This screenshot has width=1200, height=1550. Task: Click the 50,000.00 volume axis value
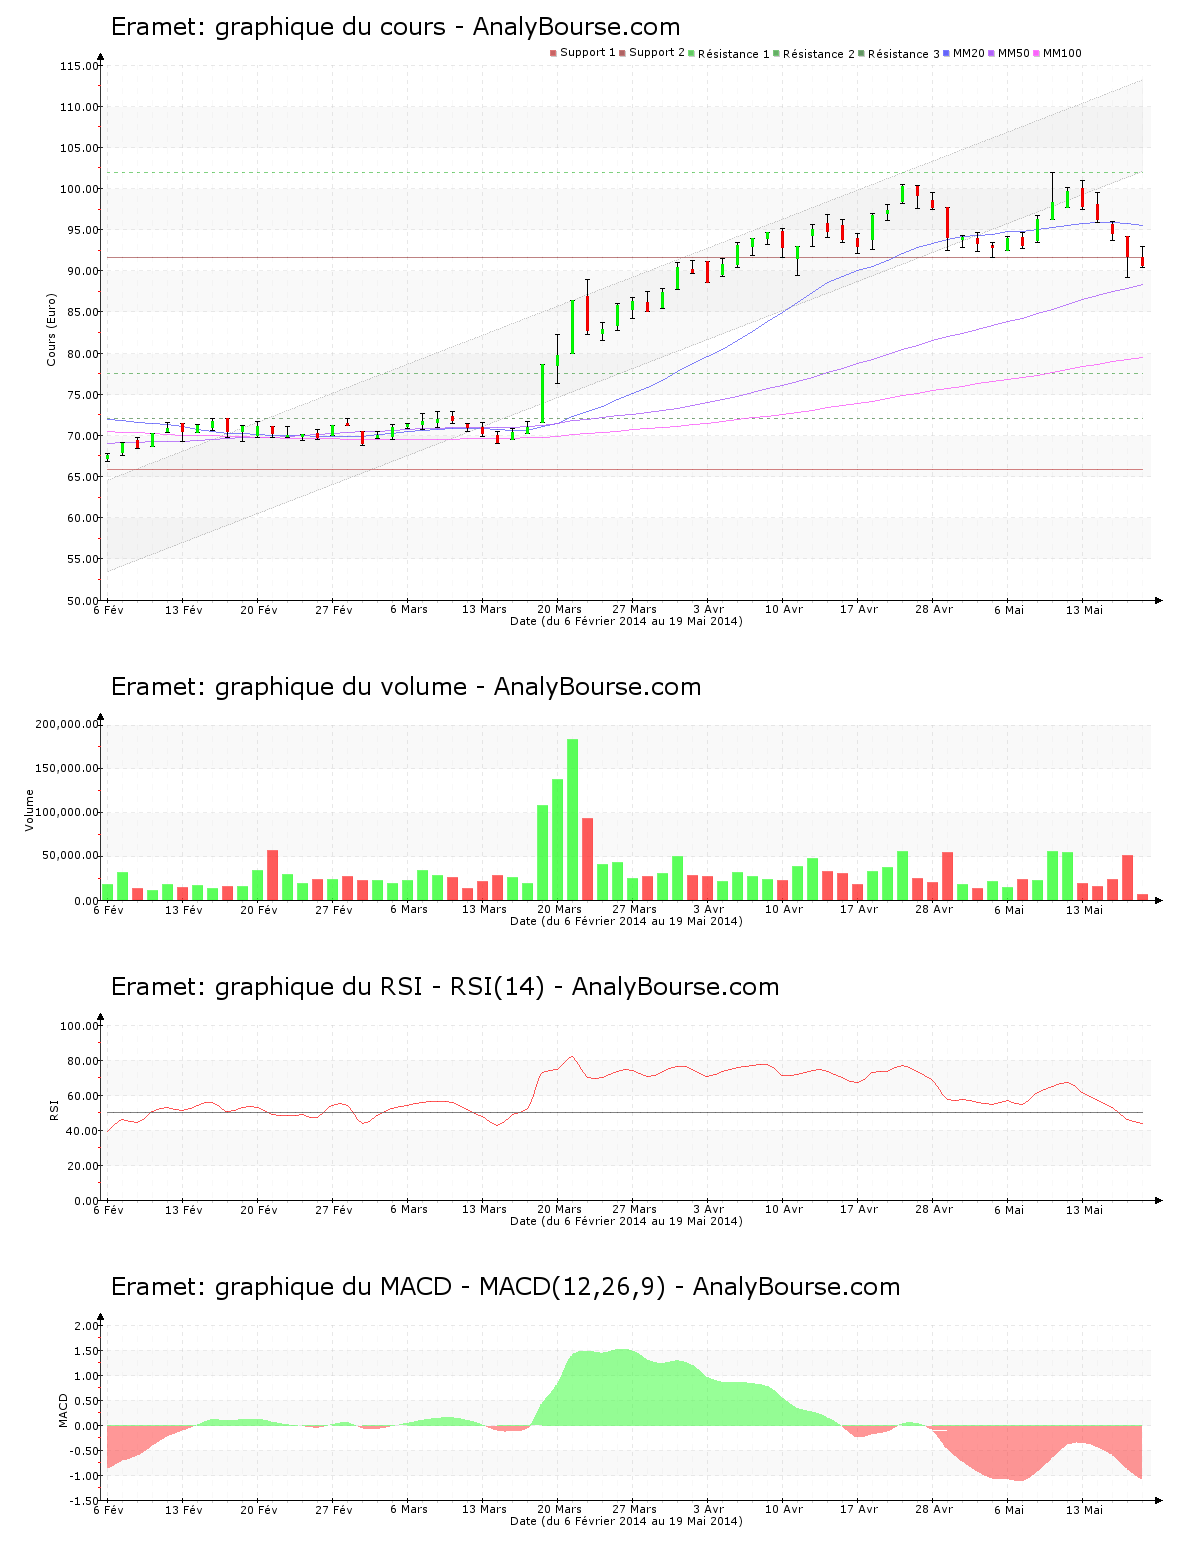point(70,856)
